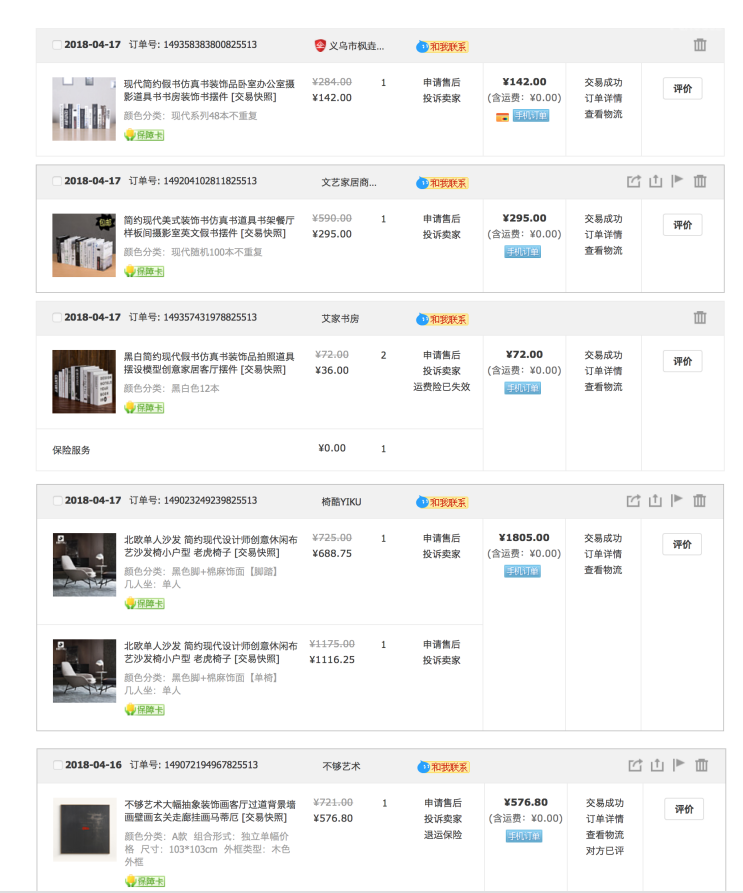Click 和我联系 chat icon for 不够艺术 shop
Screen dimensions: 743x893
[442, 766]
